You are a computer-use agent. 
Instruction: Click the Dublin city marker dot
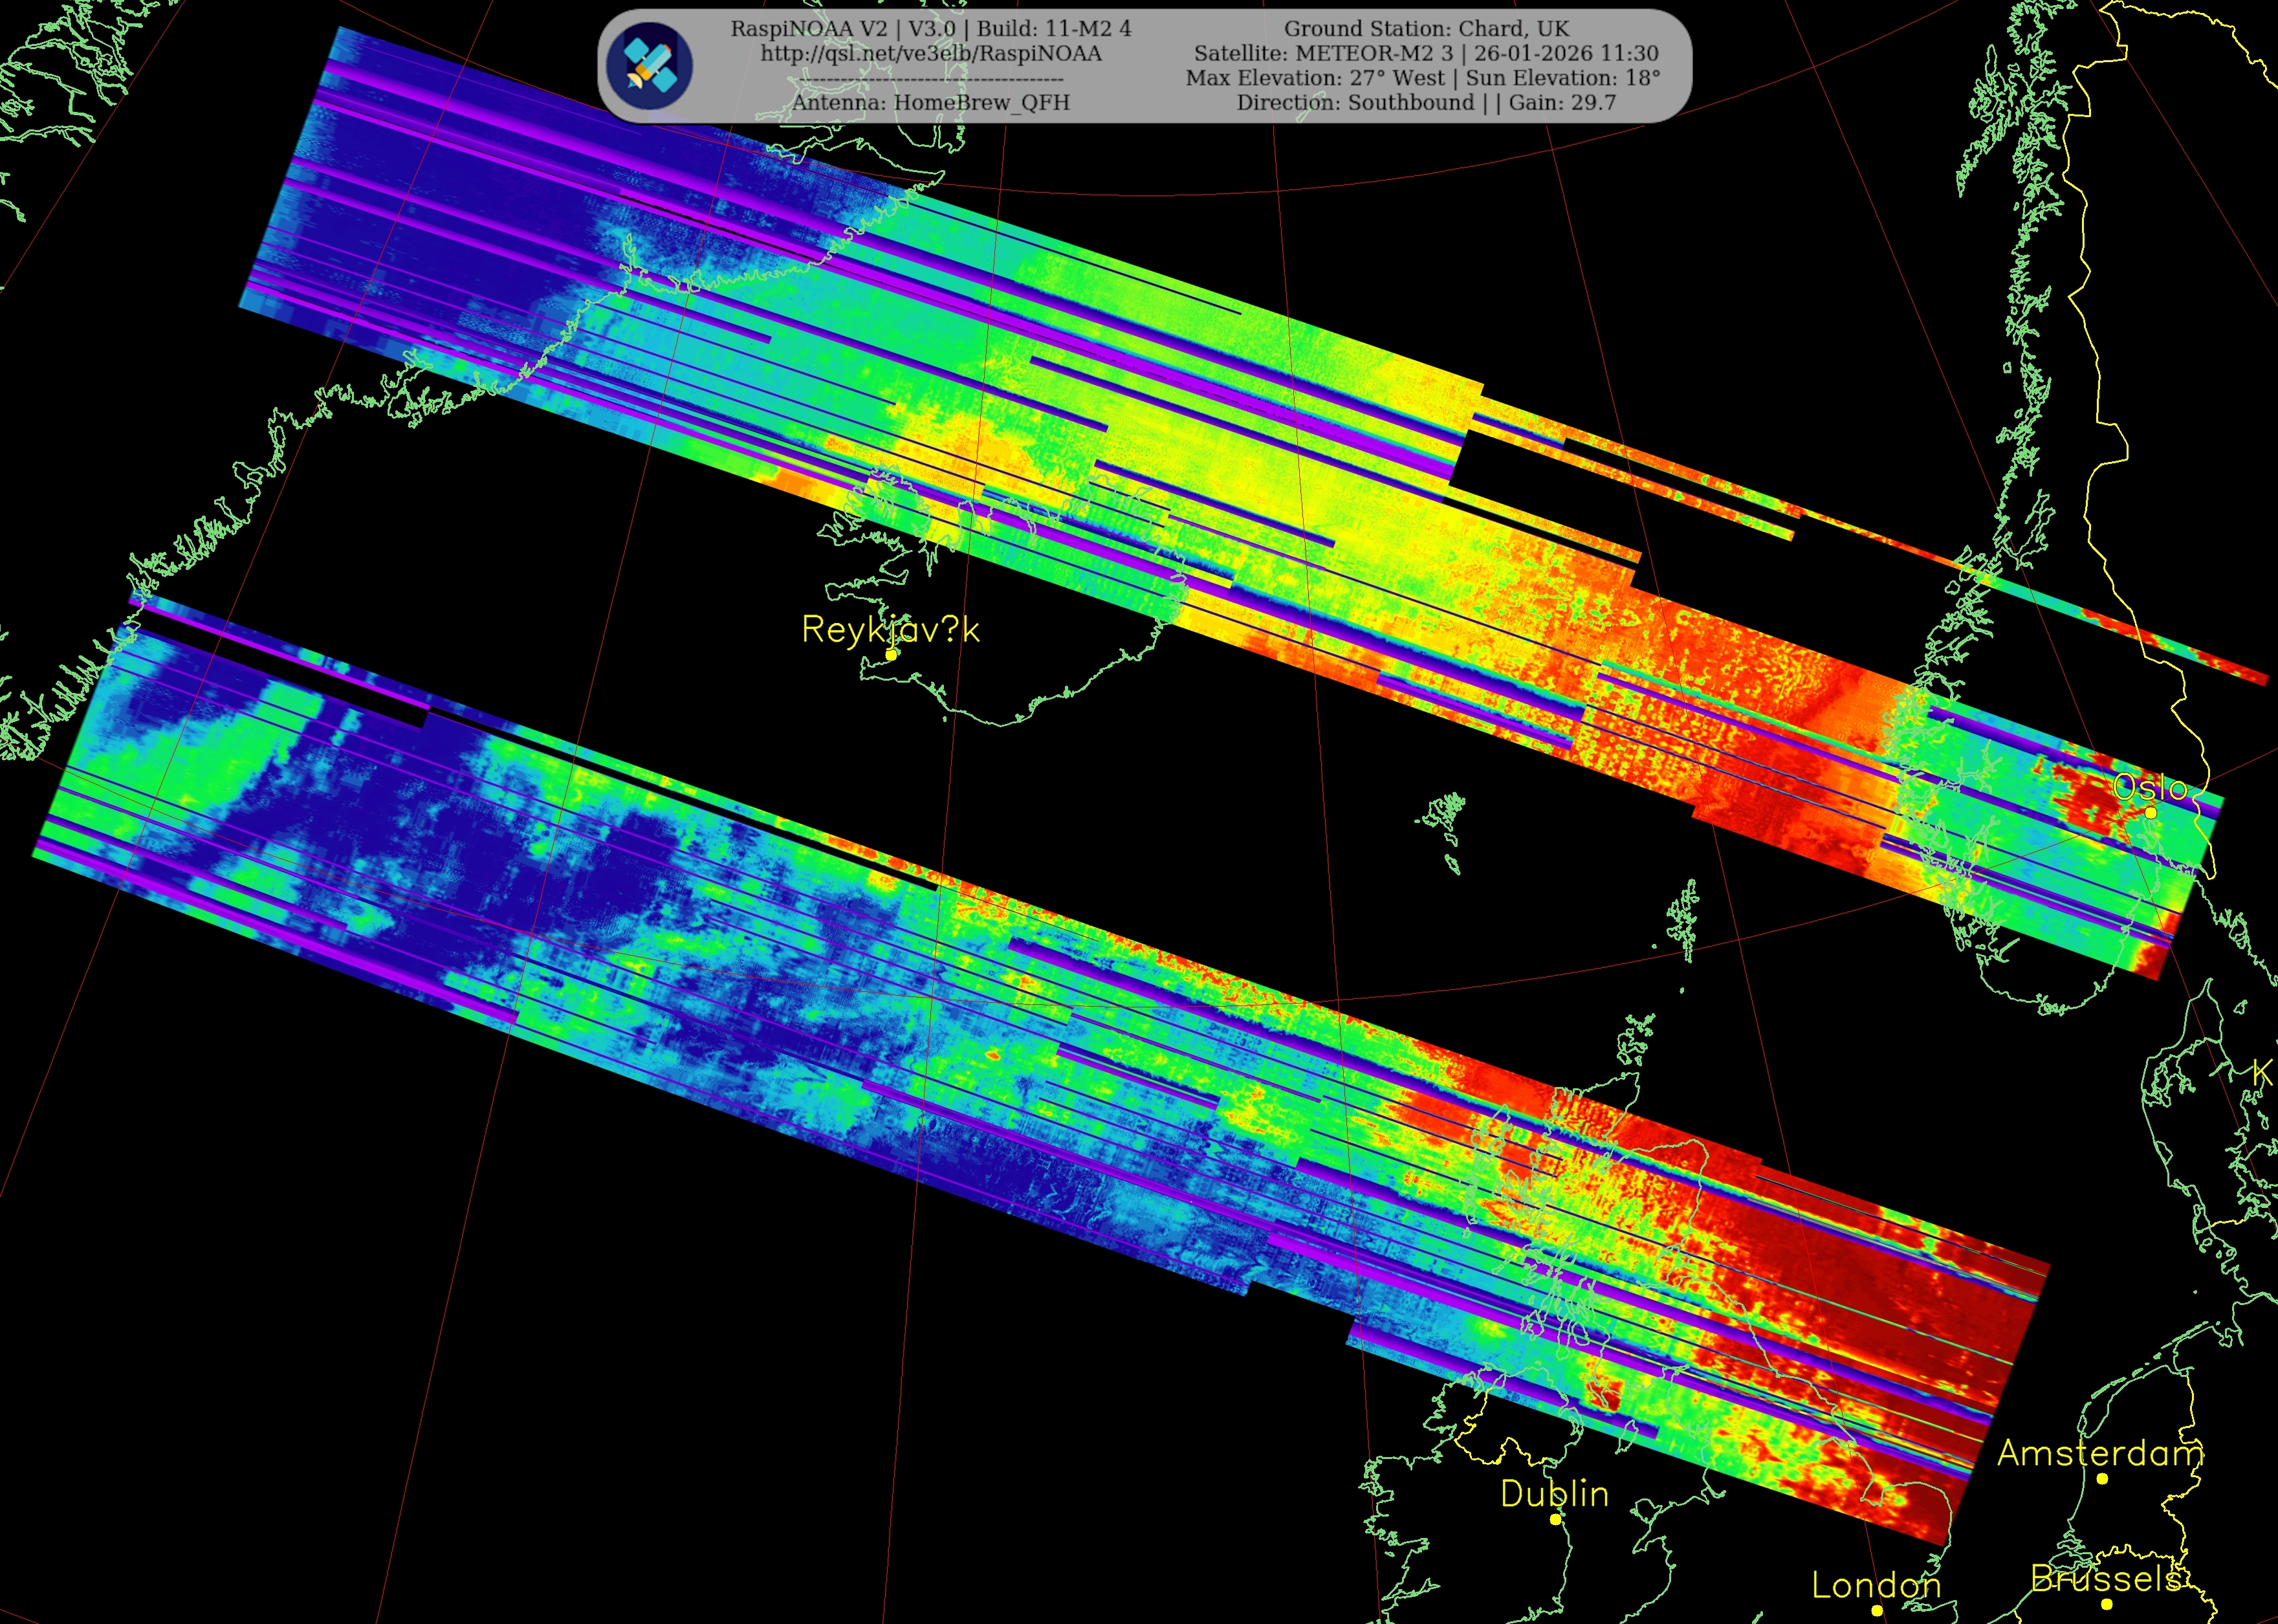click(1555, 1519)
